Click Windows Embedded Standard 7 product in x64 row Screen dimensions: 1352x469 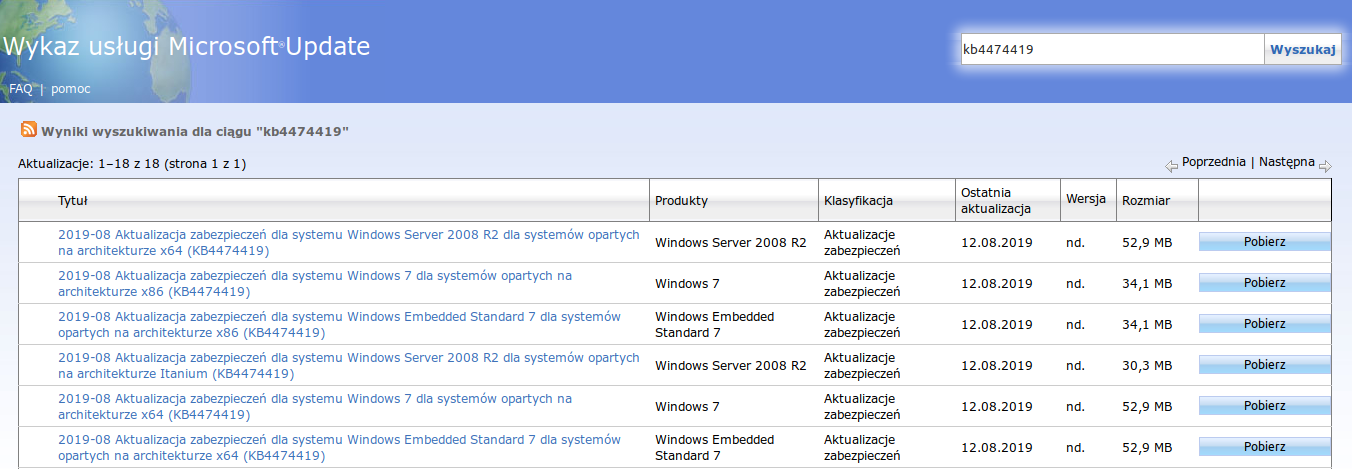click(714, 447)
